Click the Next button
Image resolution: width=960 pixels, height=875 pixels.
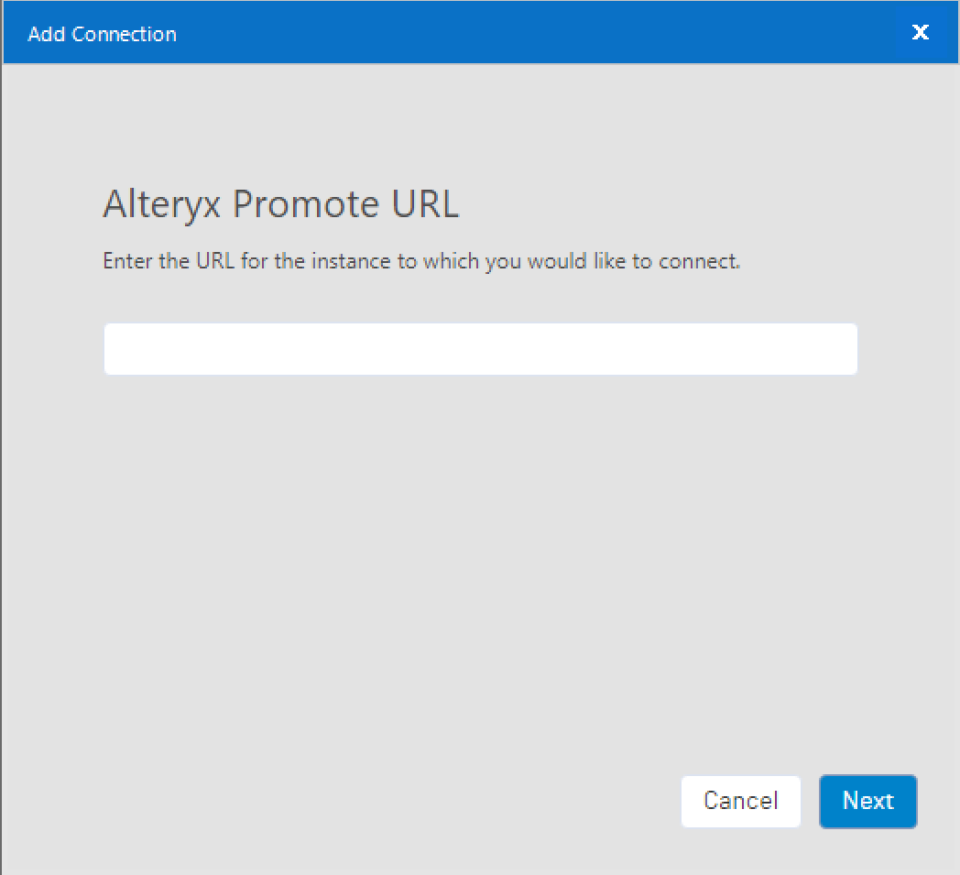click(x=868, y=802)
